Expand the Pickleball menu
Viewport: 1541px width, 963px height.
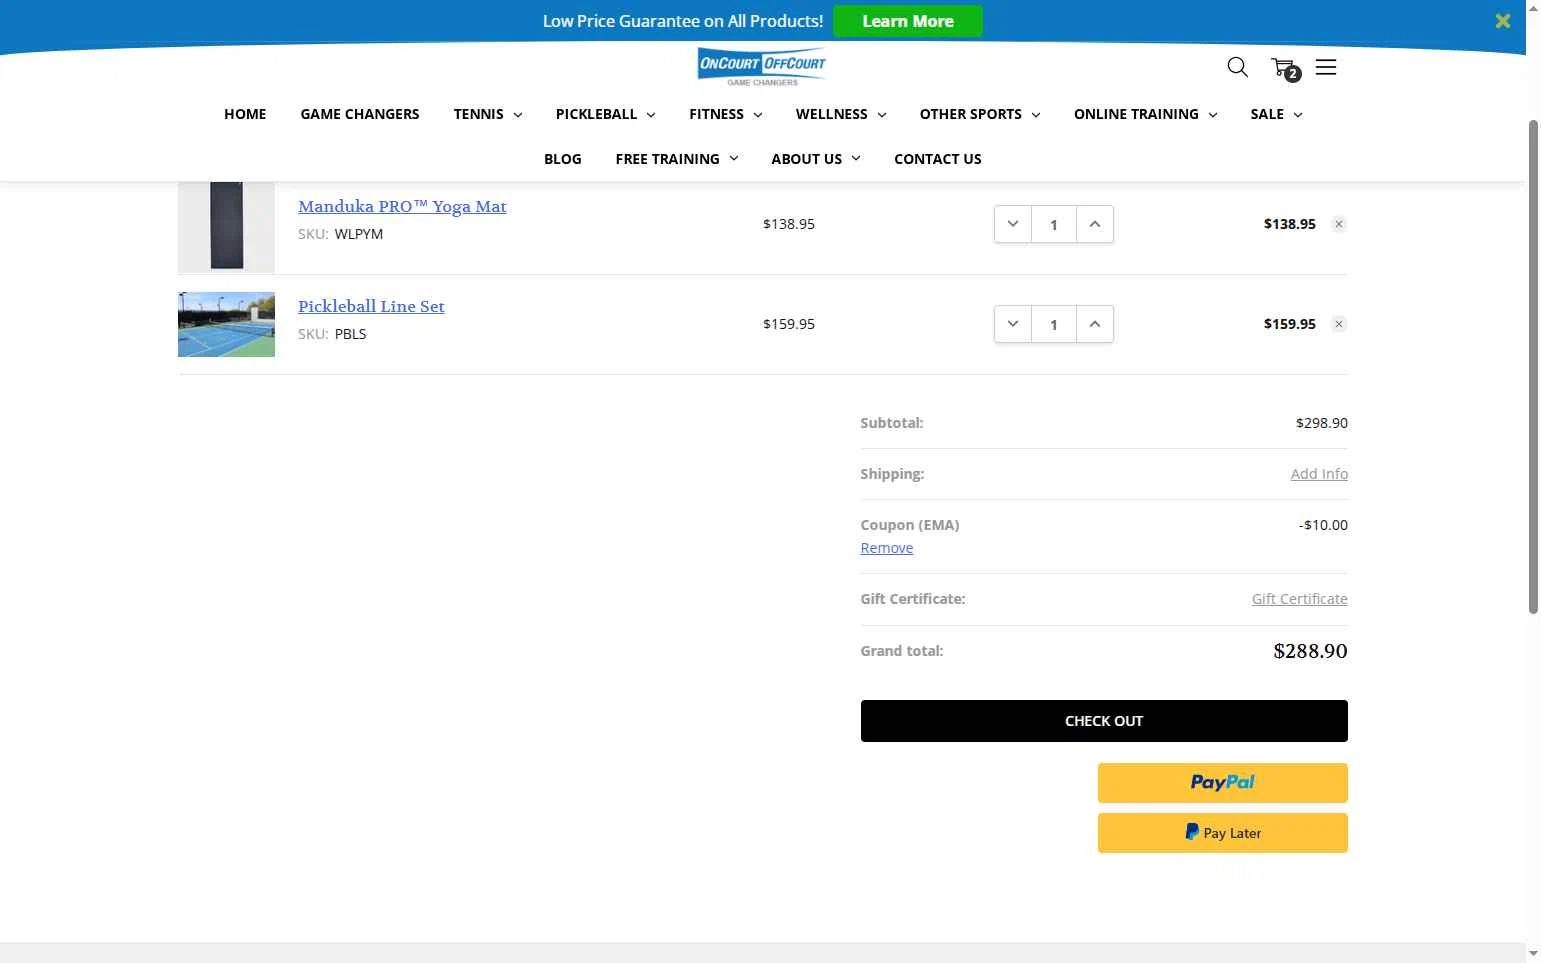605,114
